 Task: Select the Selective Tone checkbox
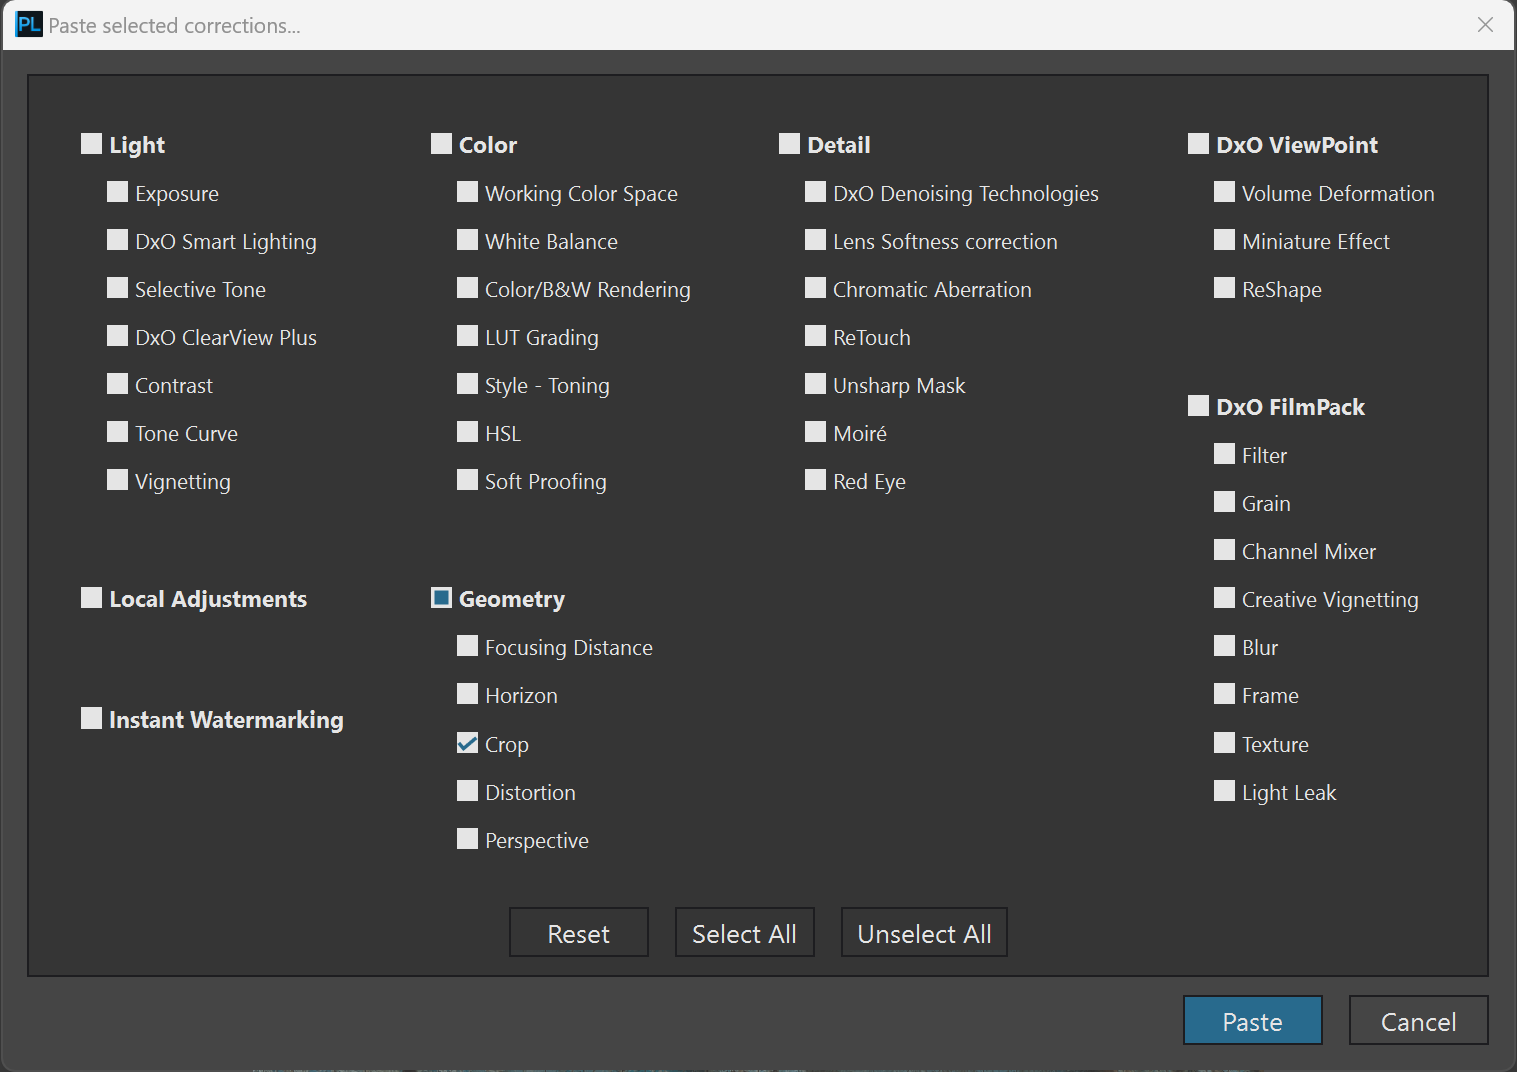click(x=117, y=288)
